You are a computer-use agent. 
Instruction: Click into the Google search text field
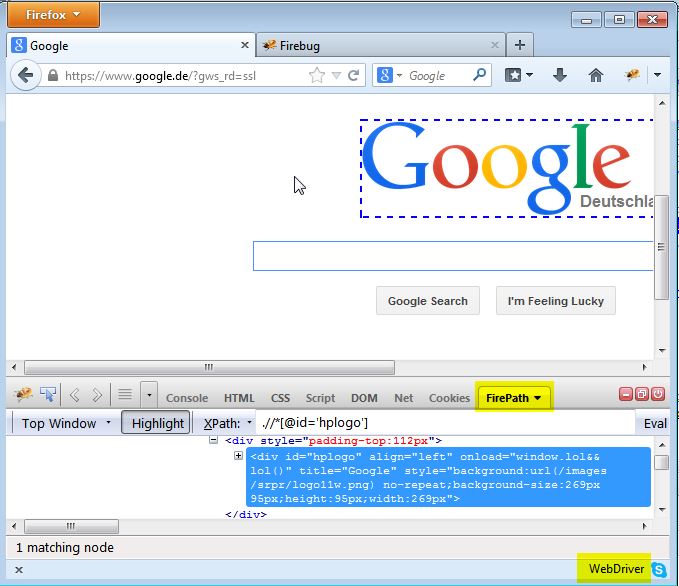point(453,256)
